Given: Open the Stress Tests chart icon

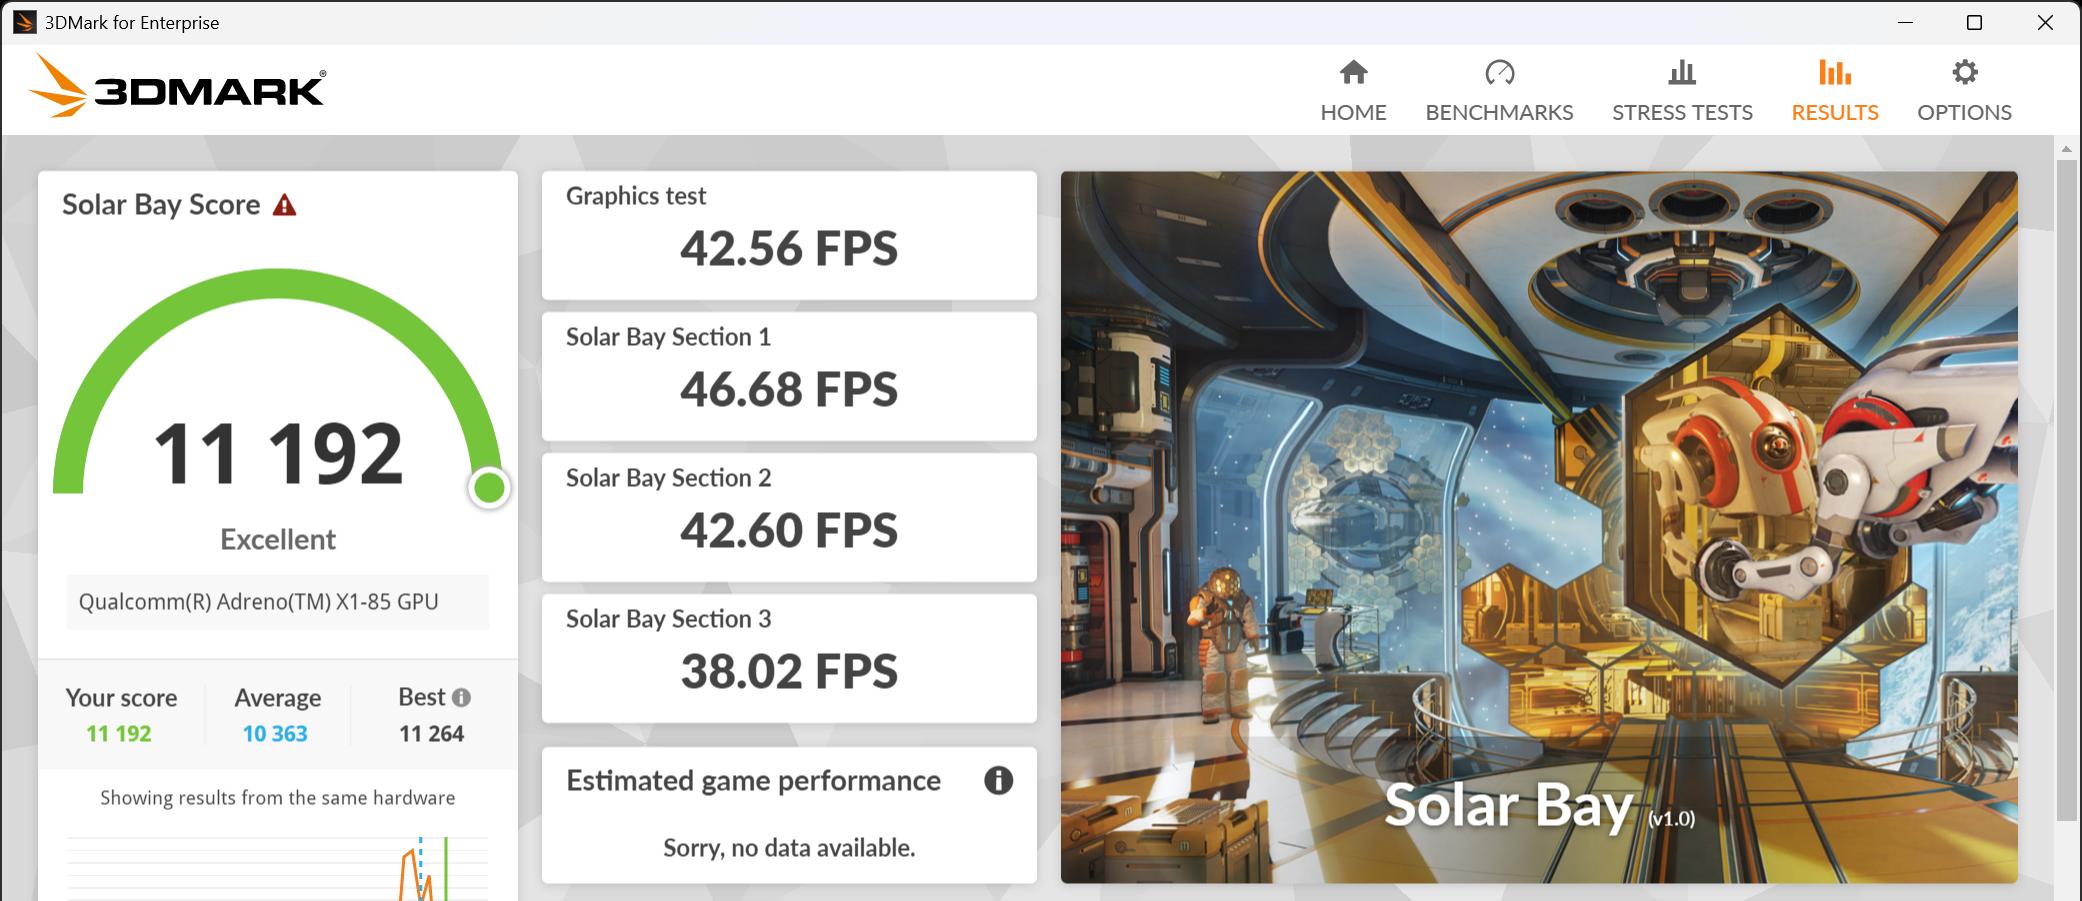Looking at the screenshot, I should [x=1682, y=72].
